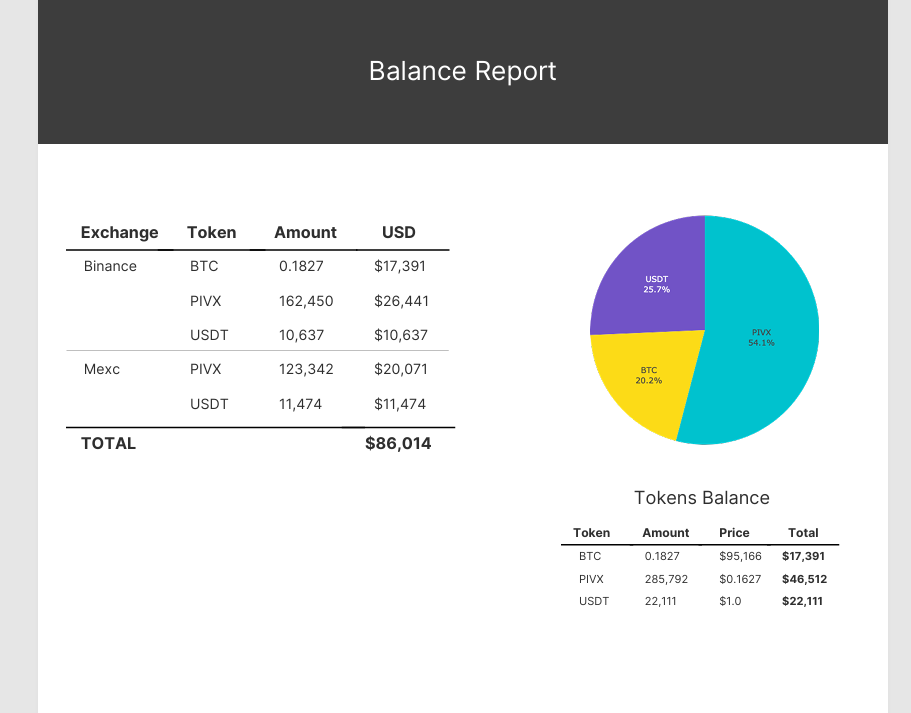This screenshot has height=713, width=911.
Task: Click the $95,166 BTC price
Action: [740, 556]
